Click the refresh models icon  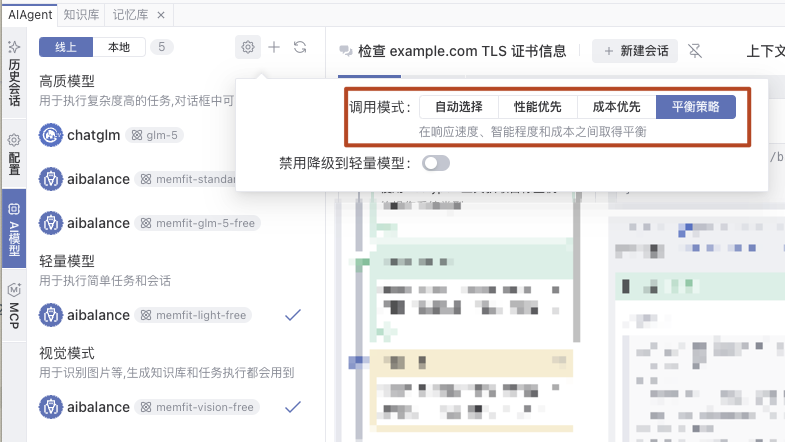tap(300, 47)
